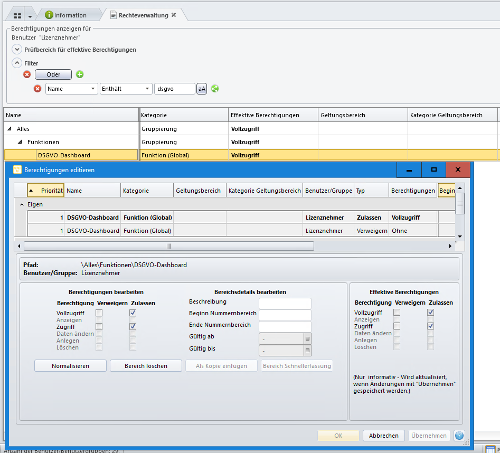This screenshot has height=453, width=500.
Task: Toggle case-sensitive filter icon
Action: pyautogui.click(x=201, y=89)
